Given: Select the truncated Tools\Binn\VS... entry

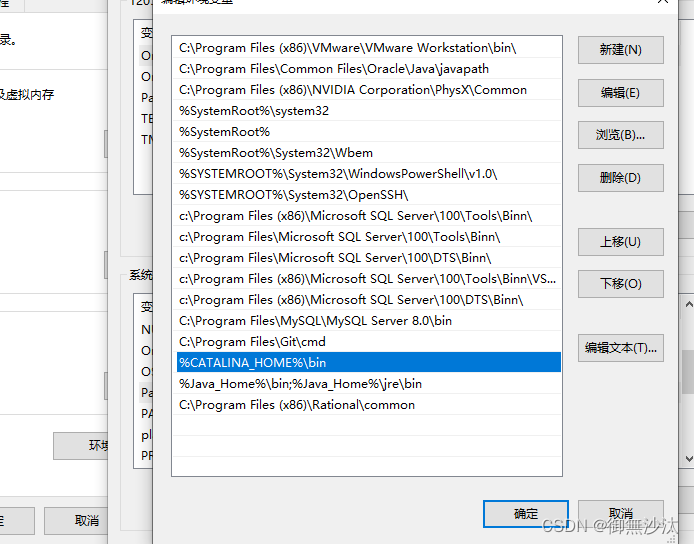Looking at the screenshot, I should [x=368, y=279].
